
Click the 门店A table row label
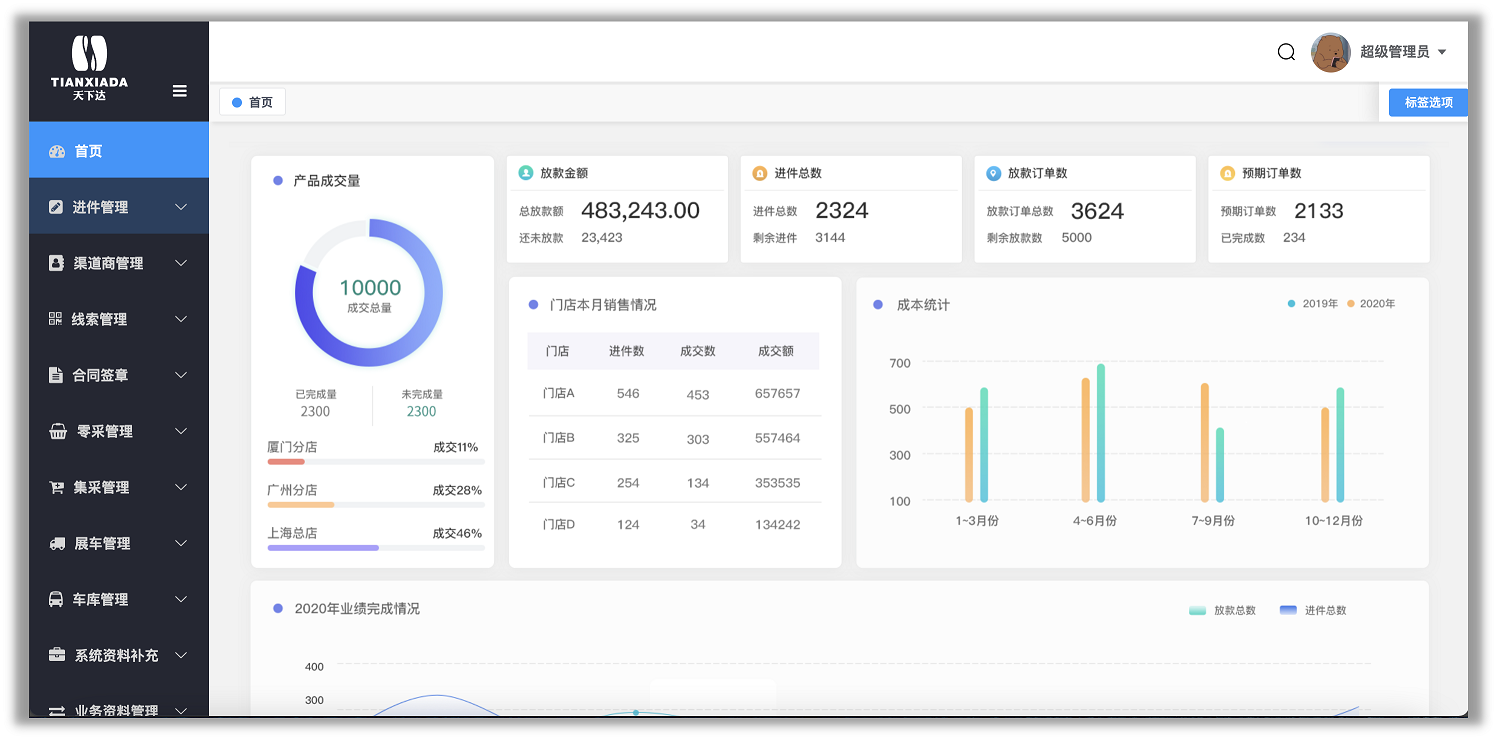558,393
